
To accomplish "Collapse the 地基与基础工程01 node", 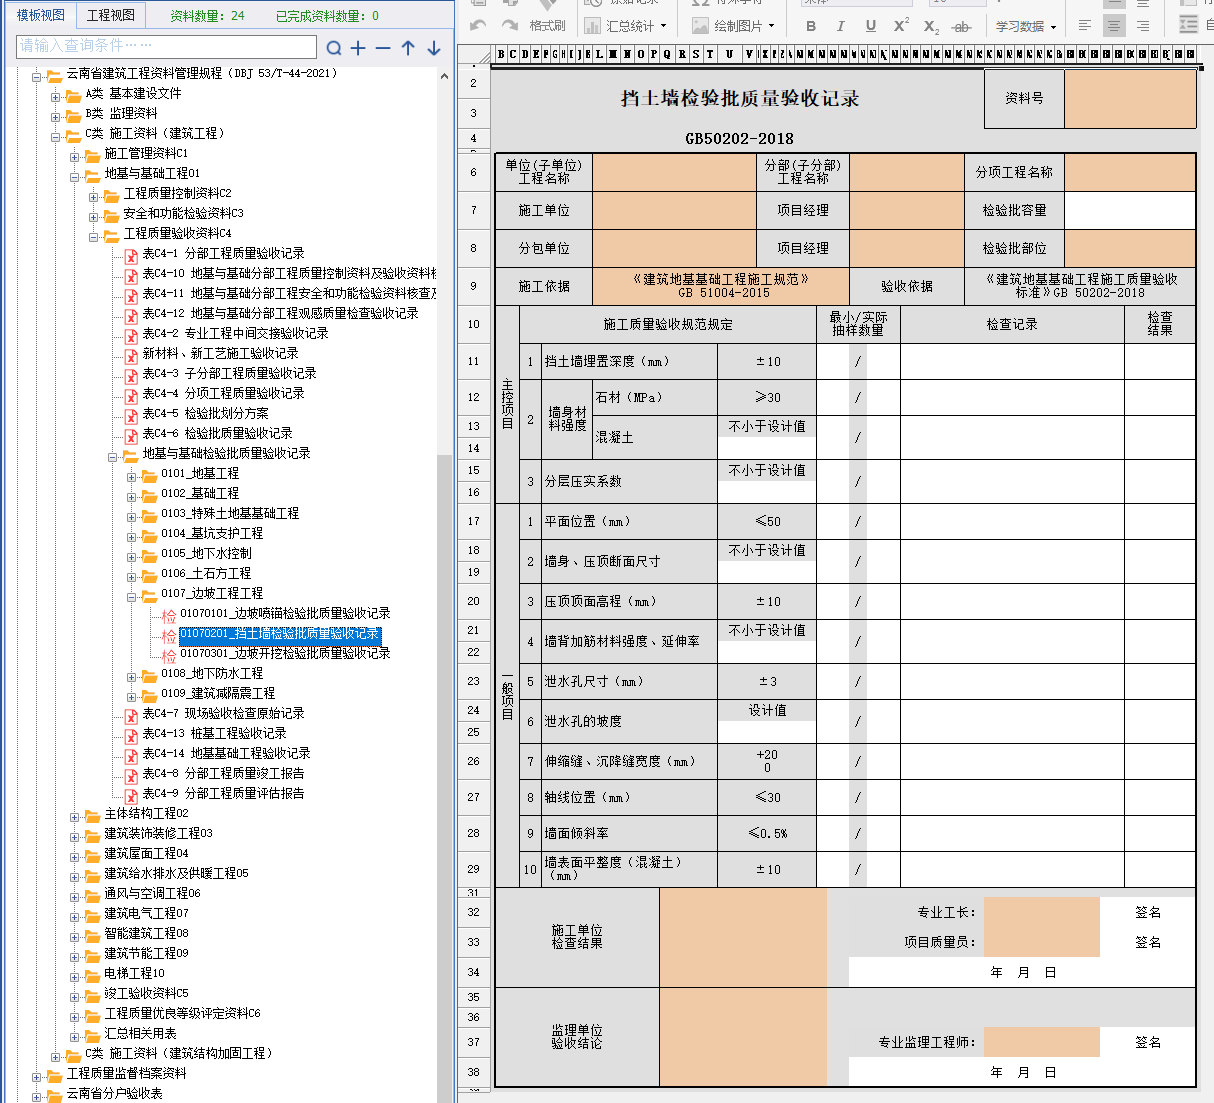I will (x=75, y=176).
